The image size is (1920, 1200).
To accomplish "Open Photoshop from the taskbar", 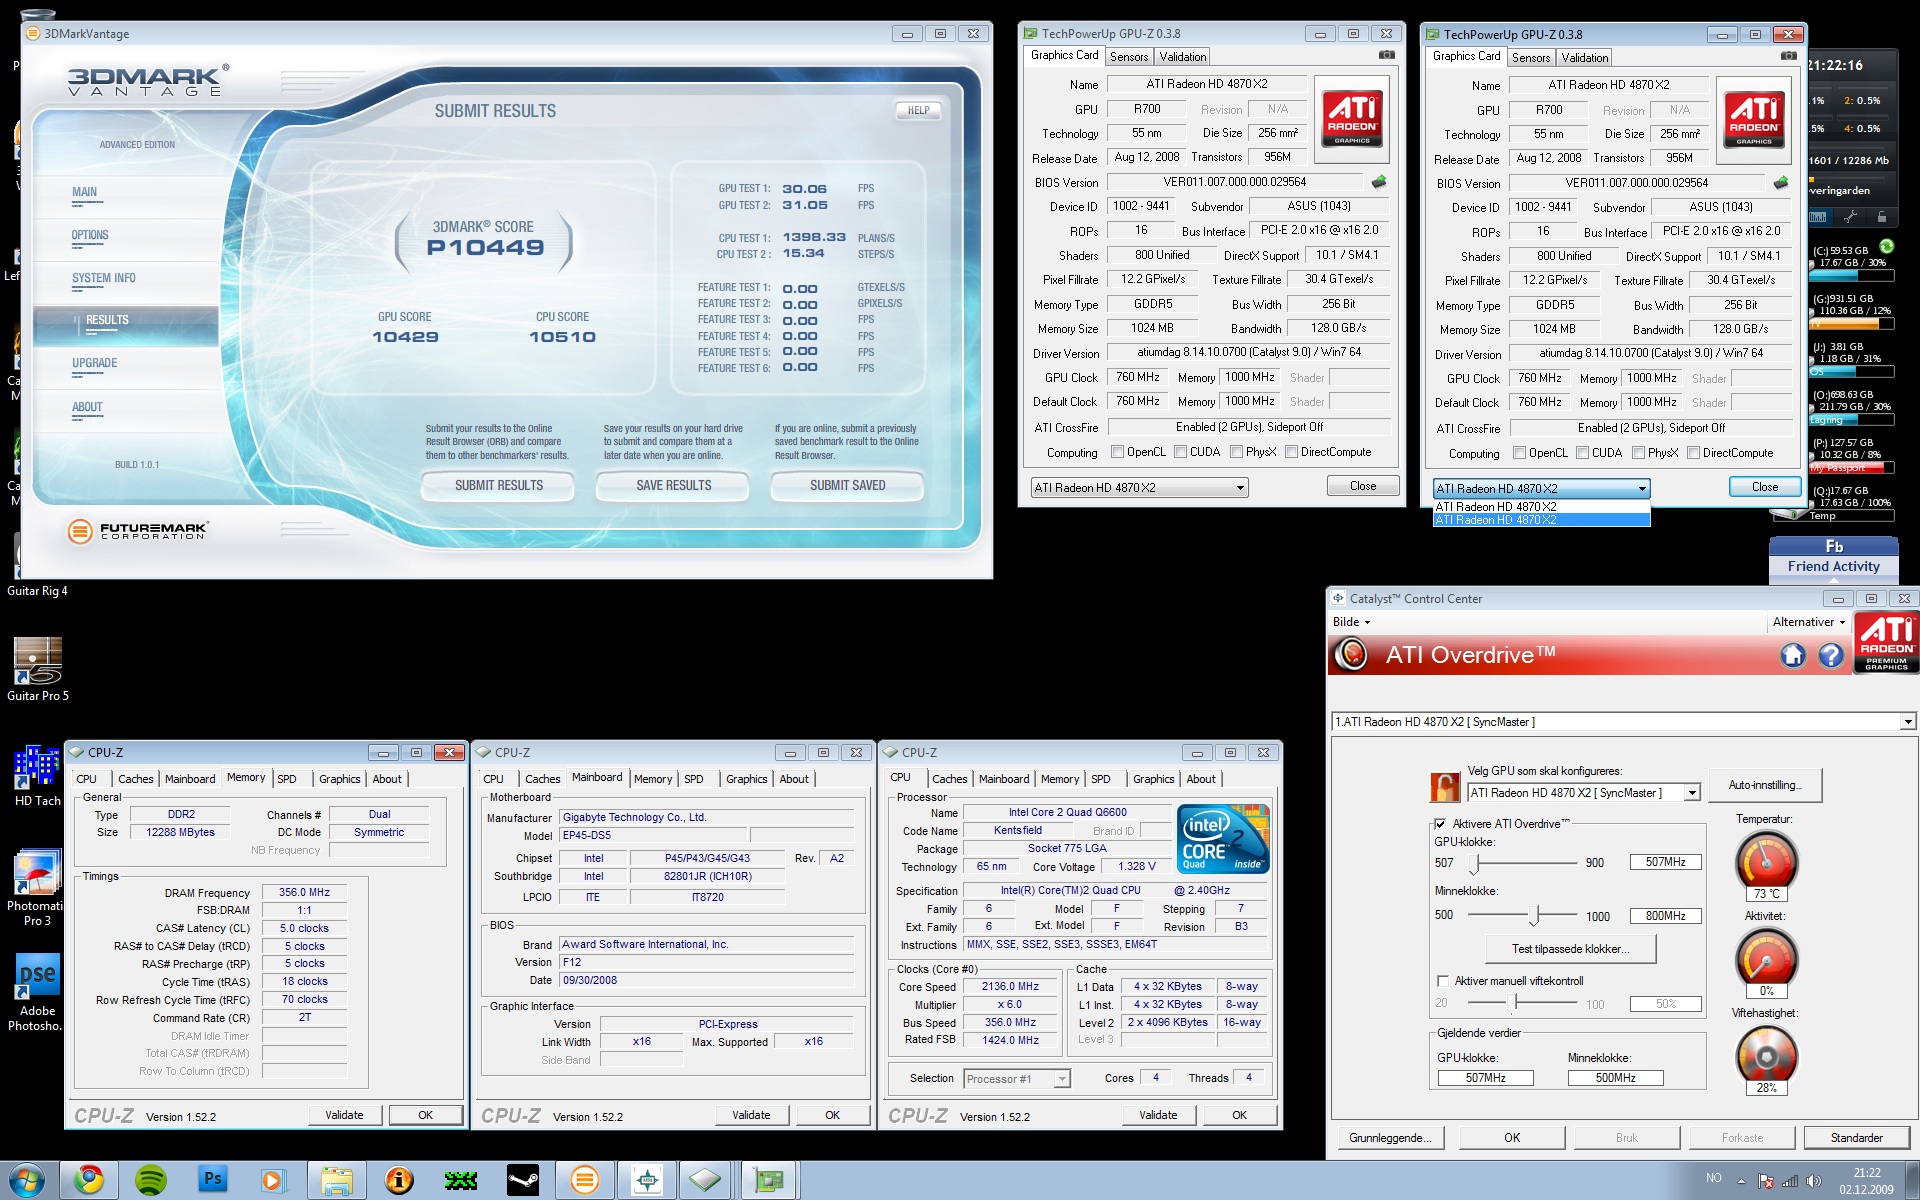I will (213, 1180).
